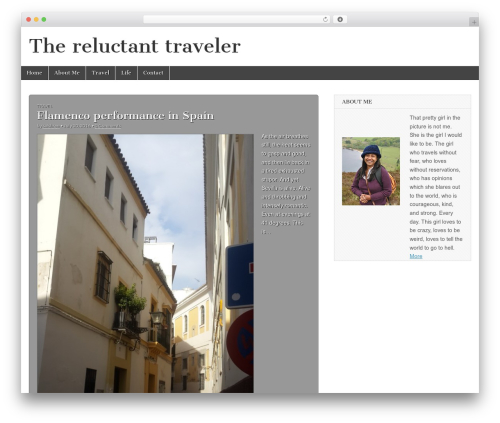The image size is (500, 423).
Task: Click the post author name link
Action: [51, 126]
